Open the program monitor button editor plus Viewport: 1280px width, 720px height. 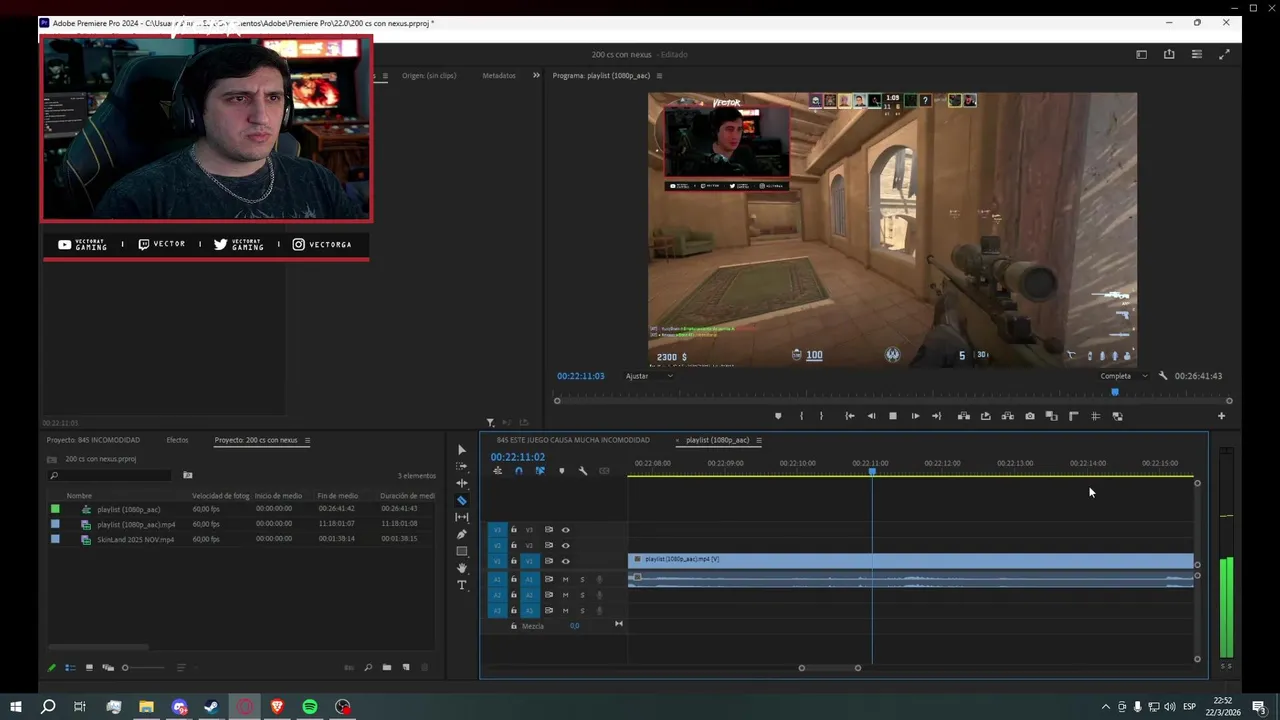click(x=1221, y=416)
